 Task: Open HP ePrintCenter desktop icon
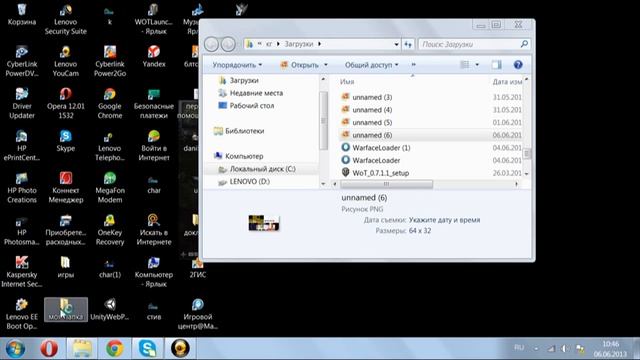22,145
